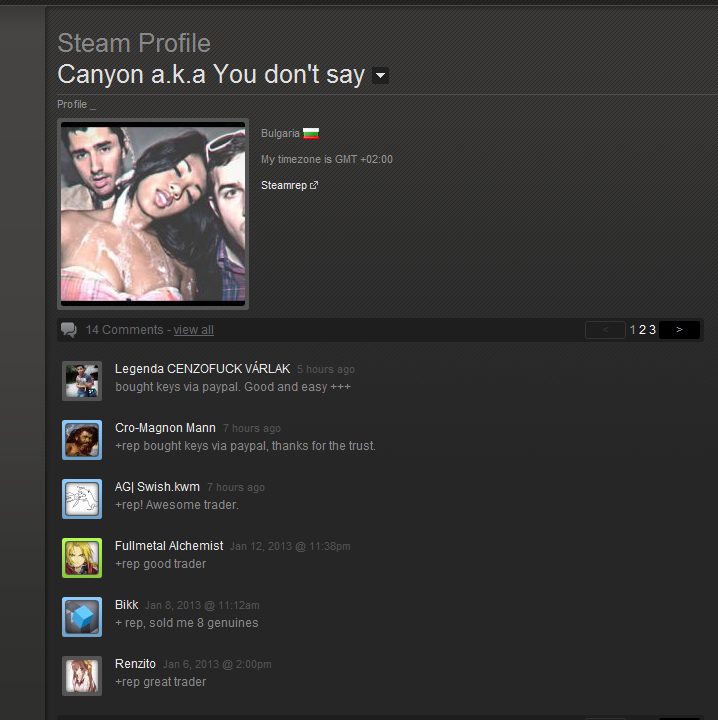Open the Renzito username link
718x720 pixels.
pos(135,664)
